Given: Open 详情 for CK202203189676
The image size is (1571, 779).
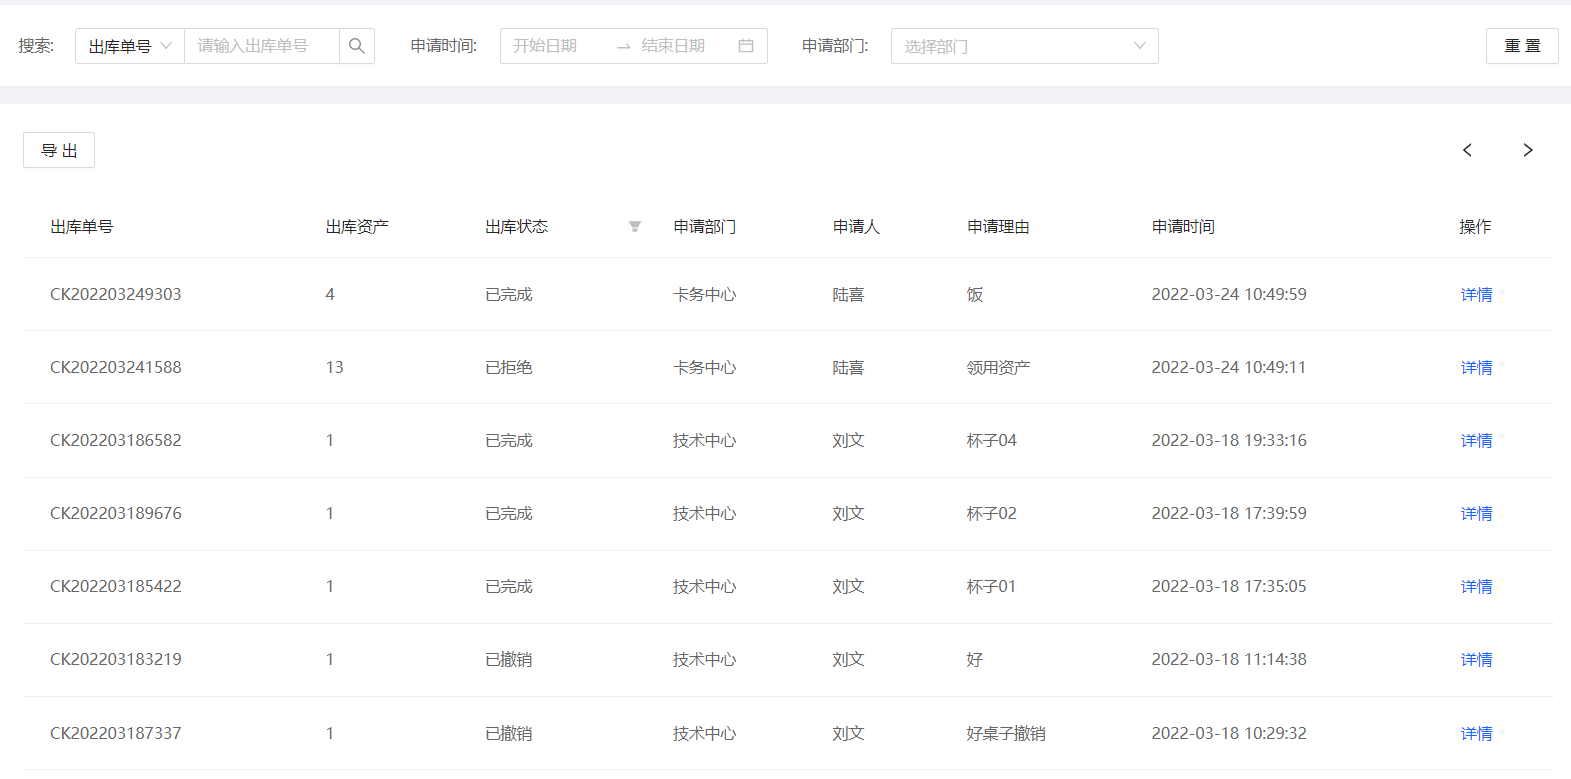Looking at the screenshot, I should coord(1476,514).
